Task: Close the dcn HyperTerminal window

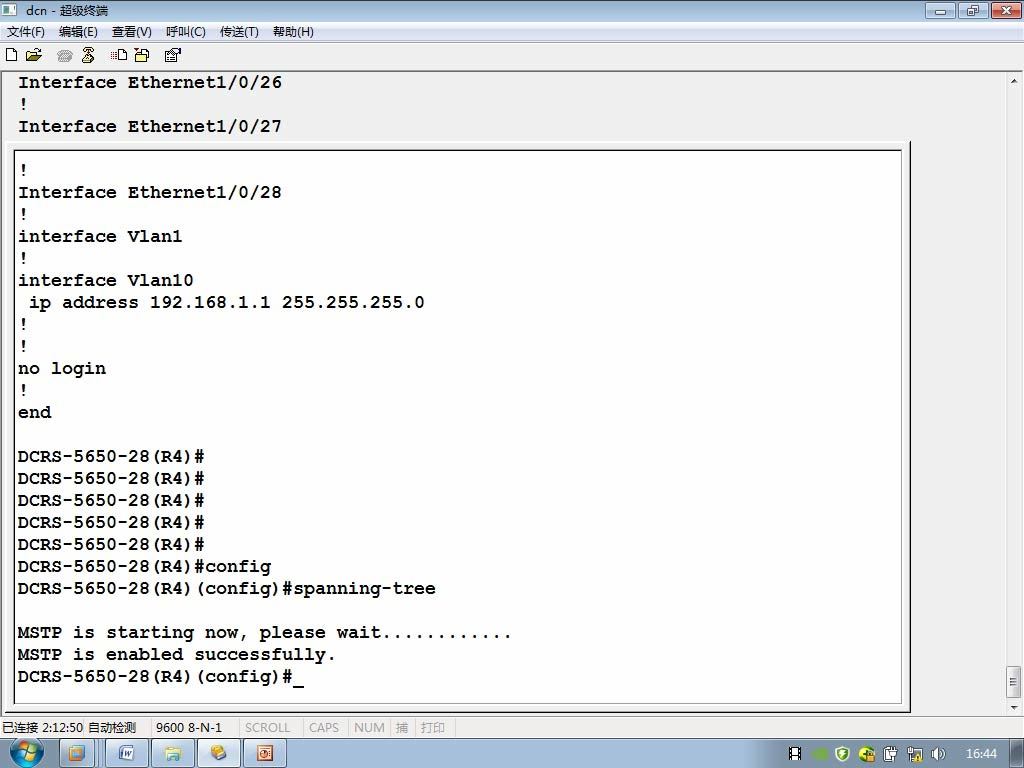Action: pos(1005,10)
